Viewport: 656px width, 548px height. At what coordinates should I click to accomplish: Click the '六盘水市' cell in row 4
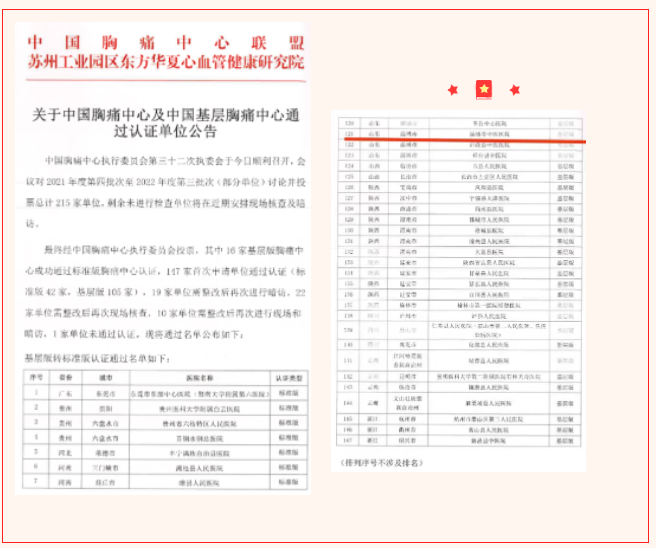pos(105,438)
